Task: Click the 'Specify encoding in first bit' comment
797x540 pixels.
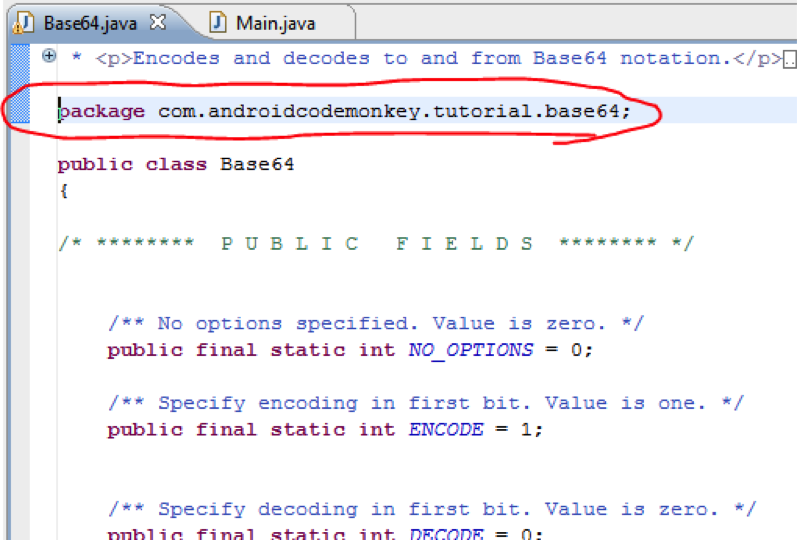Action: (426, 403)
